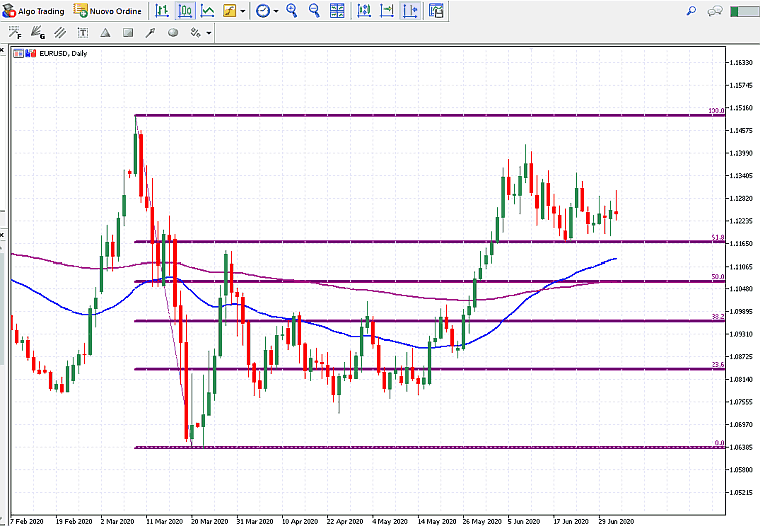Expand the timeframe period clock dropdown
The image size is (760, 526).
[x=275, y=11]
